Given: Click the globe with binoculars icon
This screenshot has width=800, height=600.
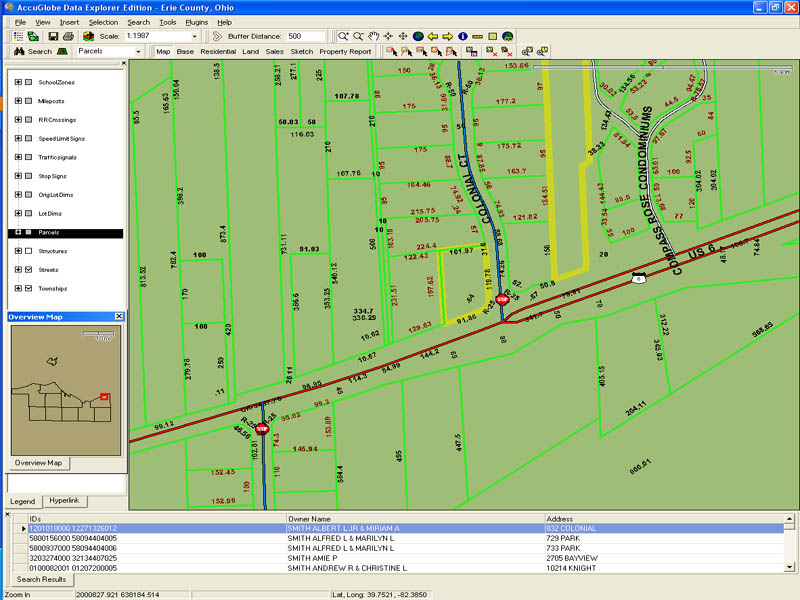Looking at the screenshot, I should [507, 36].
